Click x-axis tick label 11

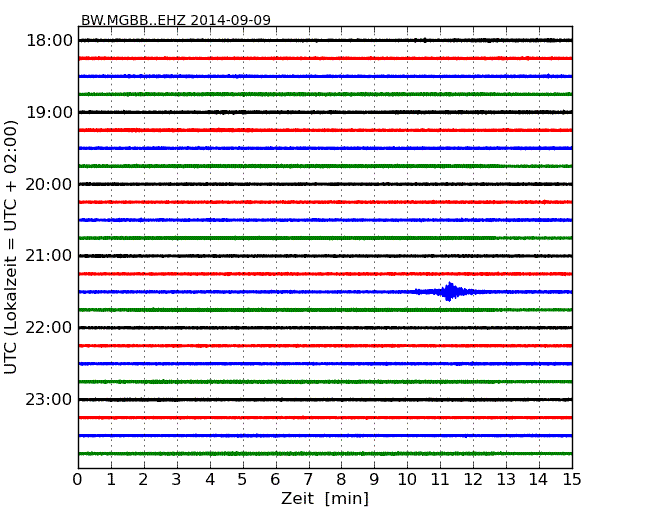click(440, 479)
